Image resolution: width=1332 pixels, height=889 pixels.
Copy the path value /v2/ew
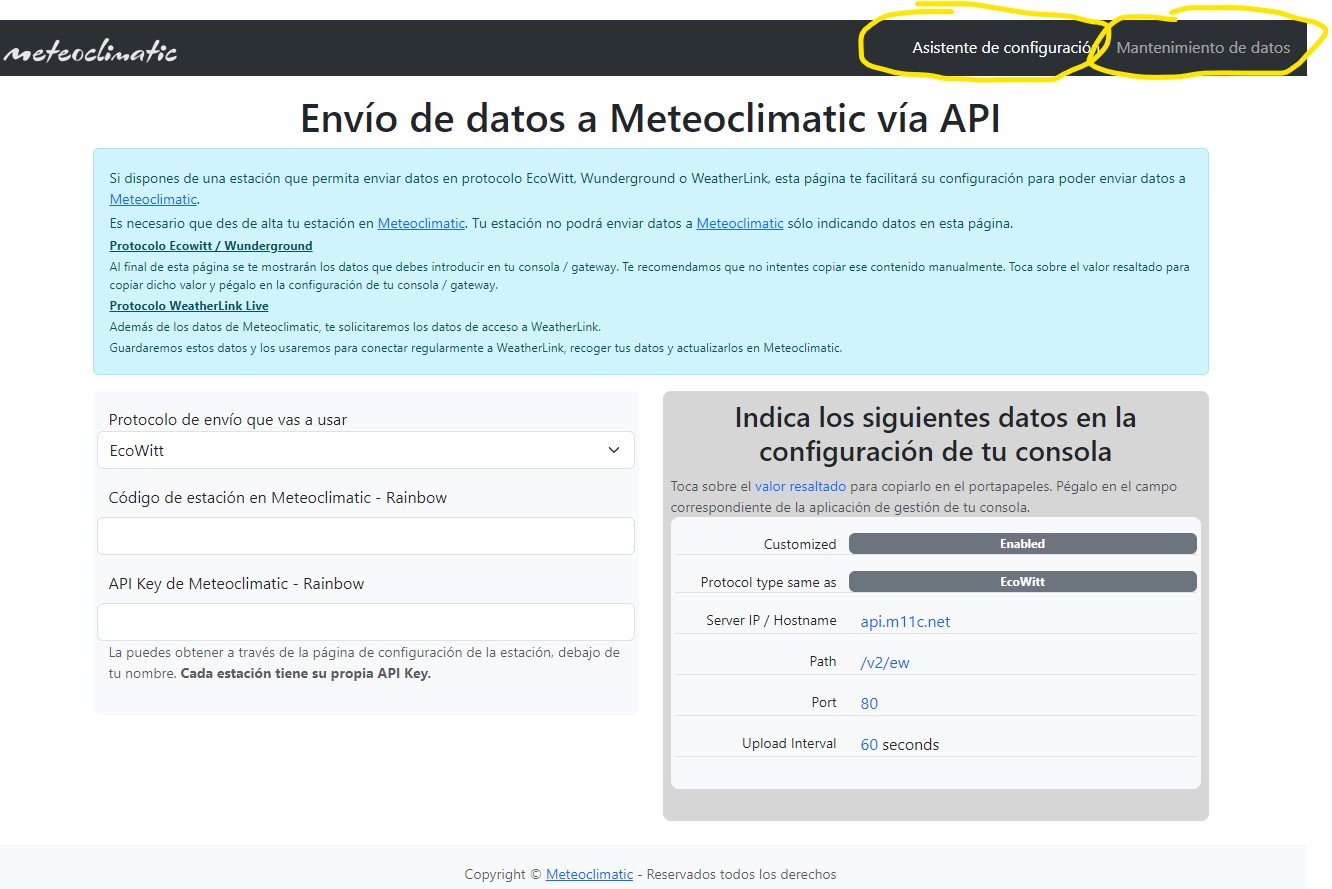tap(884, 662)
